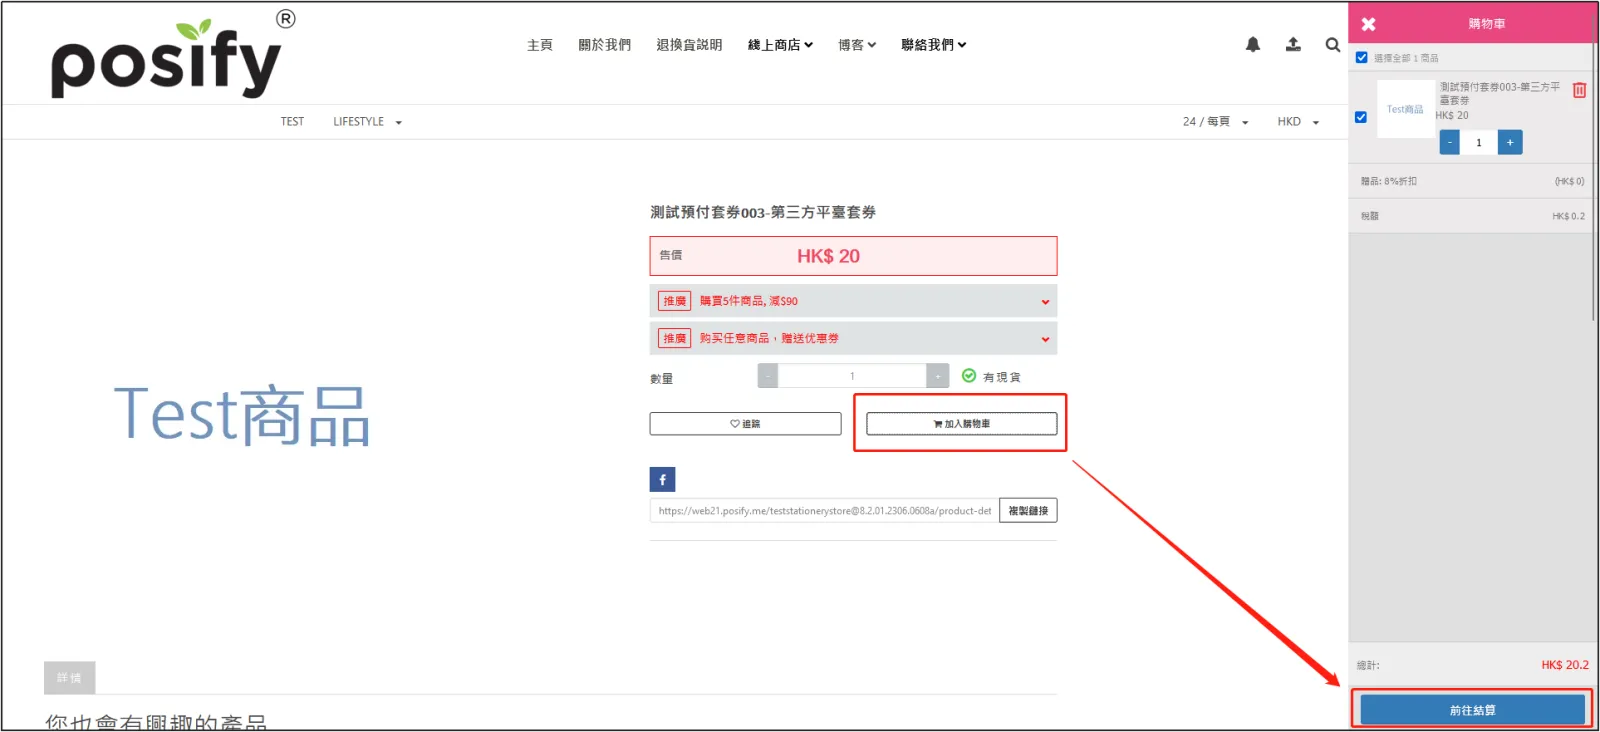Increase cart item quantity with plus
Image resolution: width=1600 pixels, height=732 pixels.
coord(1509,142)
